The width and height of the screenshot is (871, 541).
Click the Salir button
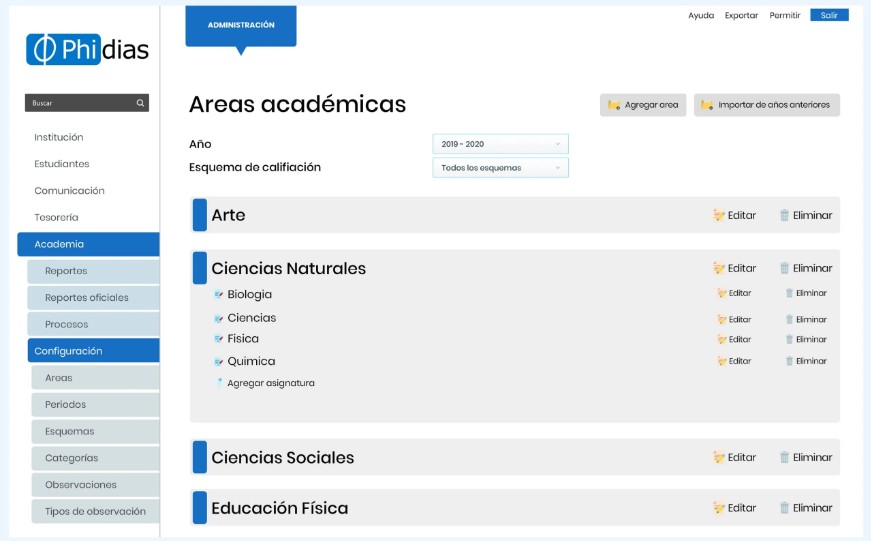pos(829,15)
